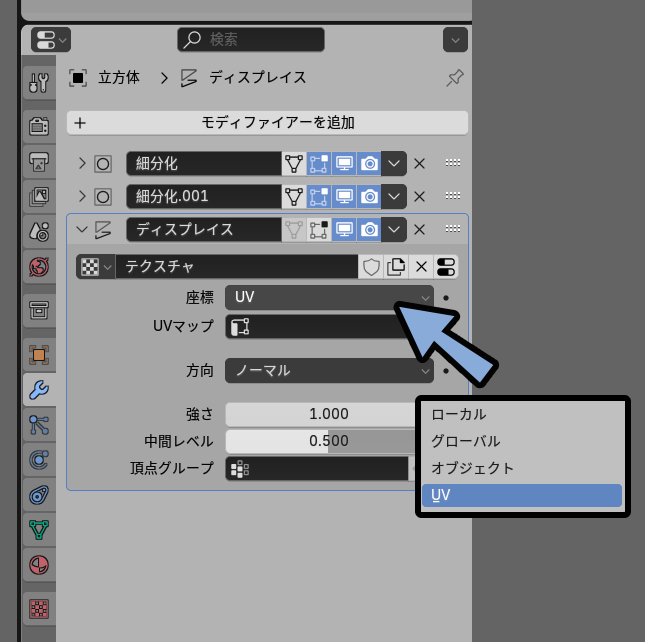Toggle viewport display for ディスプレイス

pyautogui.click(x=344, y=229)
